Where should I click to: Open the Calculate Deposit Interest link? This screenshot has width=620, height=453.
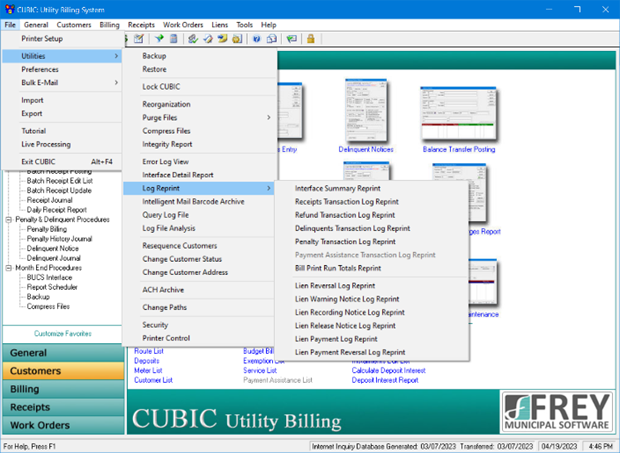389,370
